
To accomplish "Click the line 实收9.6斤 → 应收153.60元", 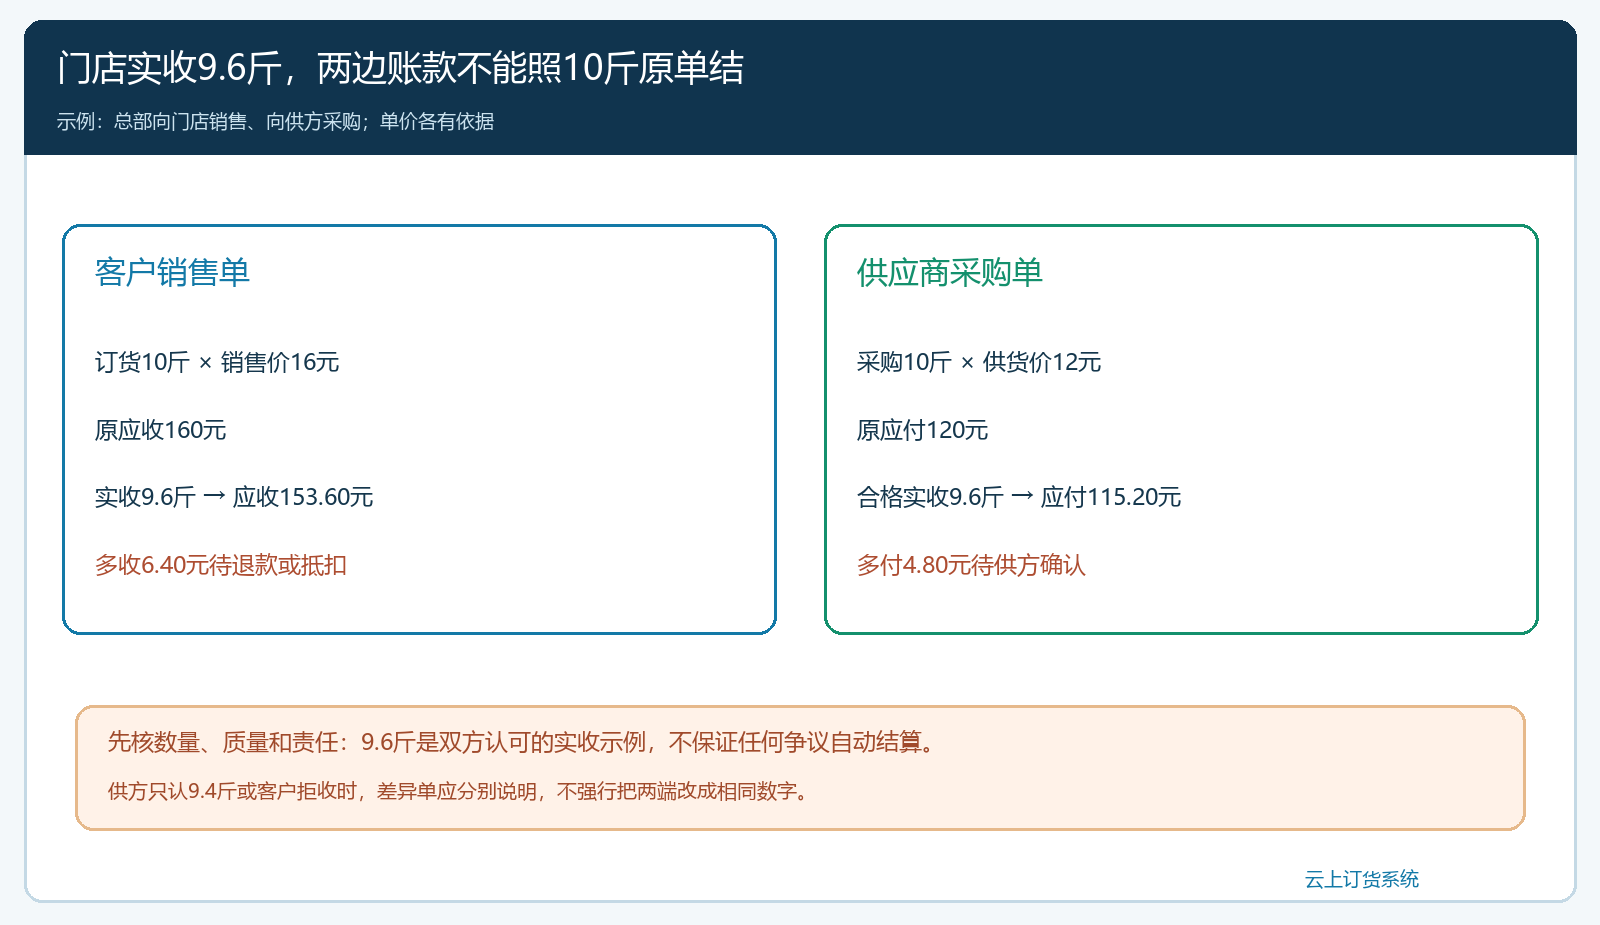I will 234,497.
